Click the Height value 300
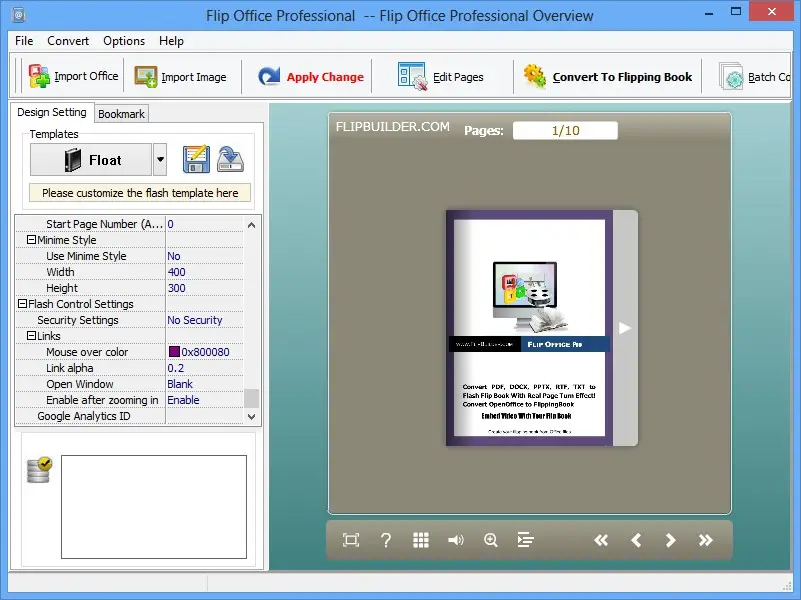The image size is (801, 600). click(x=205, y=287)
